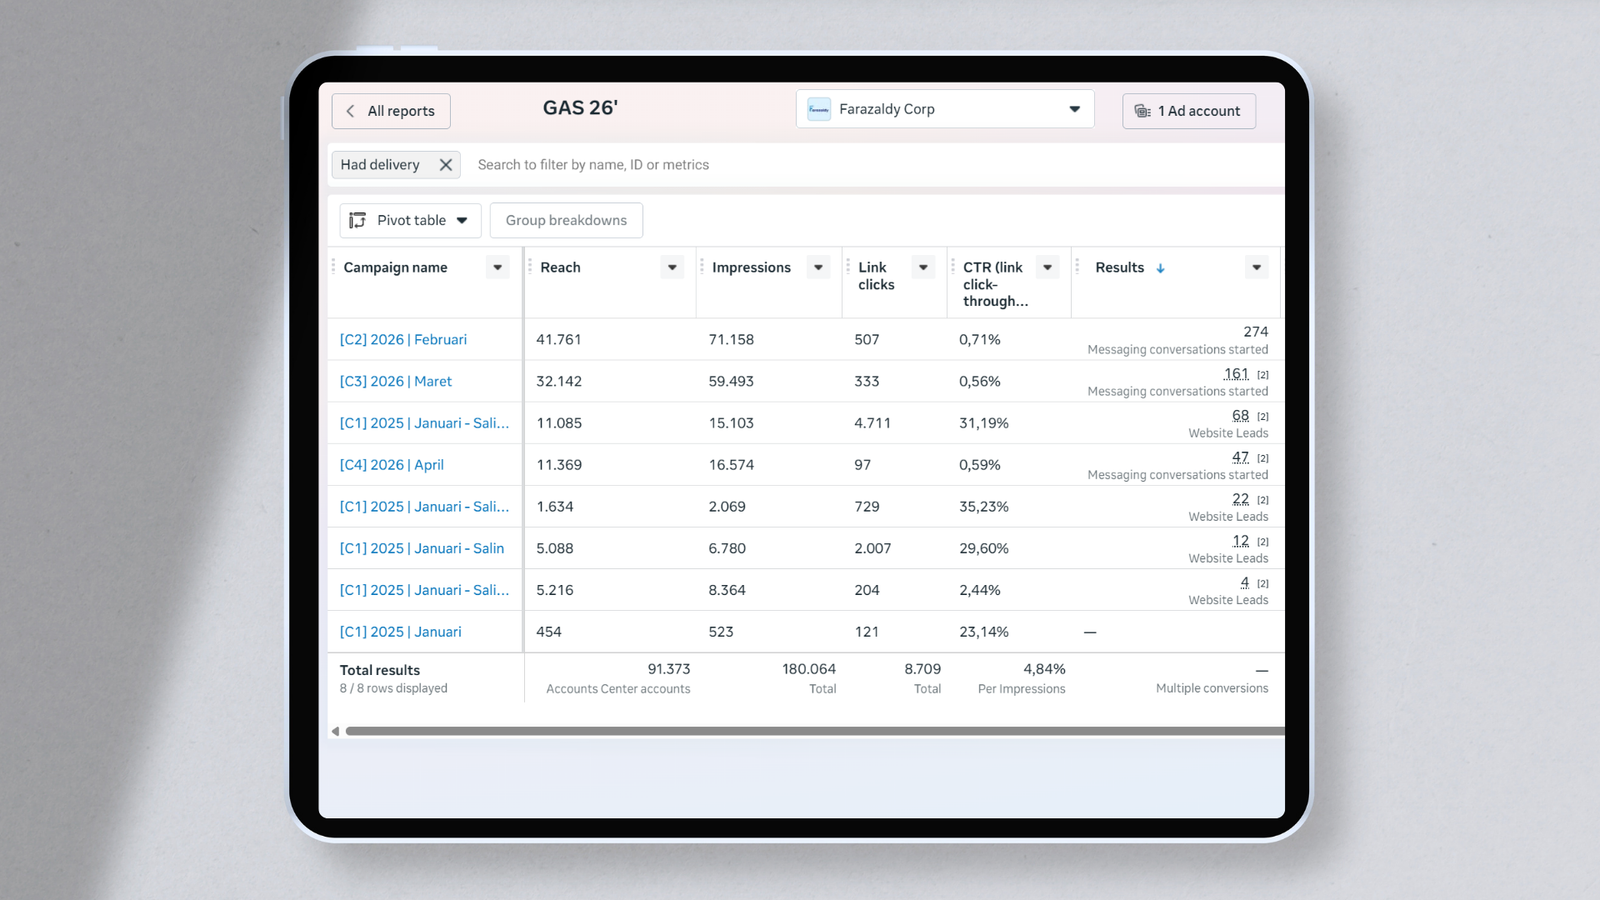Click the drag handle on the Reach column
Image resolution: width=1600 pixels, height=900 pixels.
click(x=530, y=267)
